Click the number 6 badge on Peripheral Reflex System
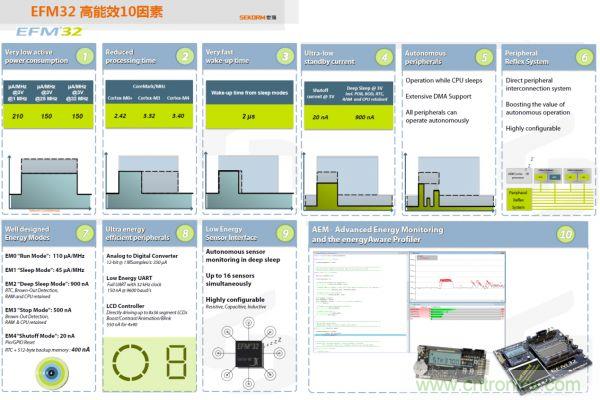This screenshot has height=400, width=600. [584, 57]
